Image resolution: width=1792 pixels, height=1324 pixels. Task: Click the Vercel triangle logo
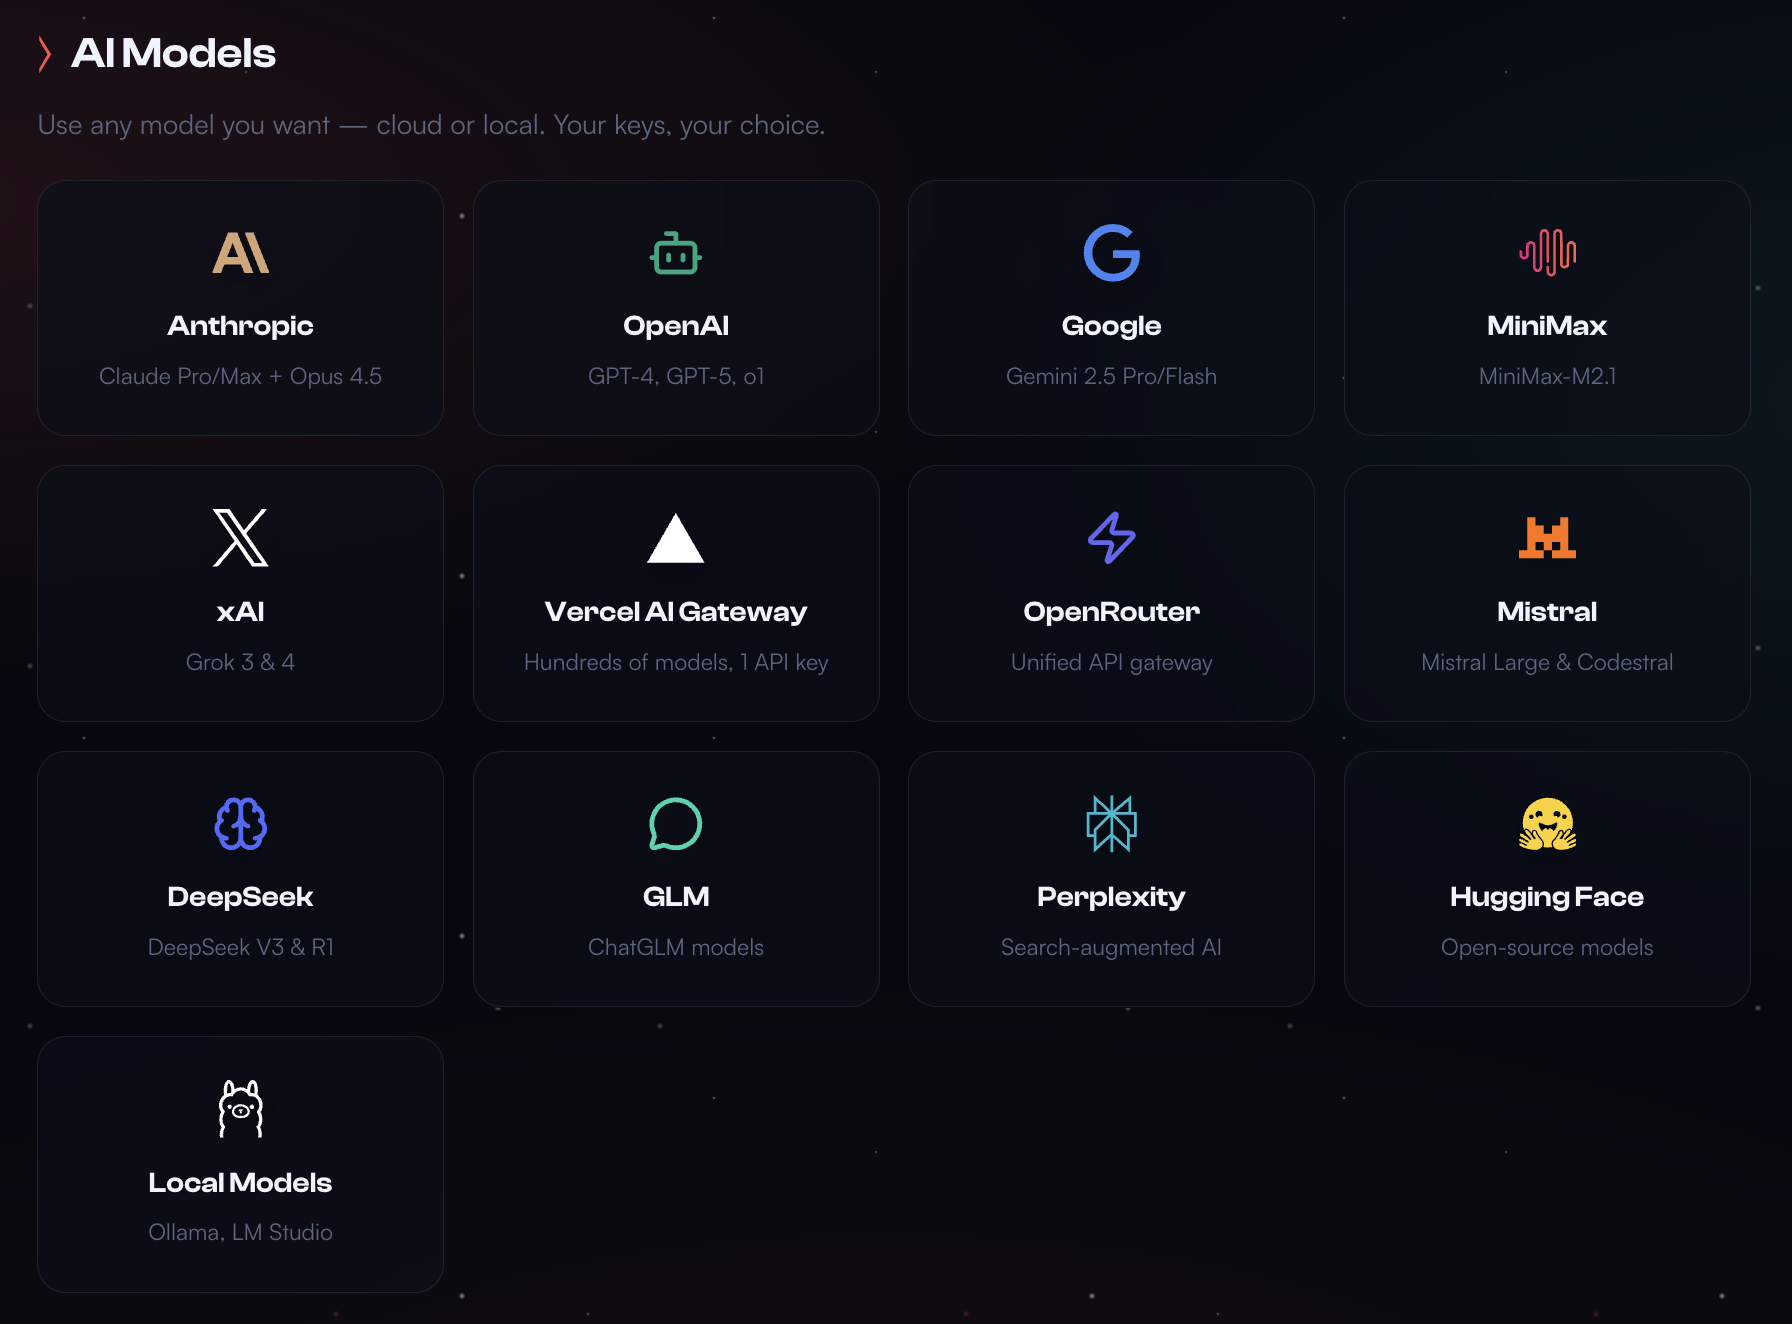coord(676,538)
